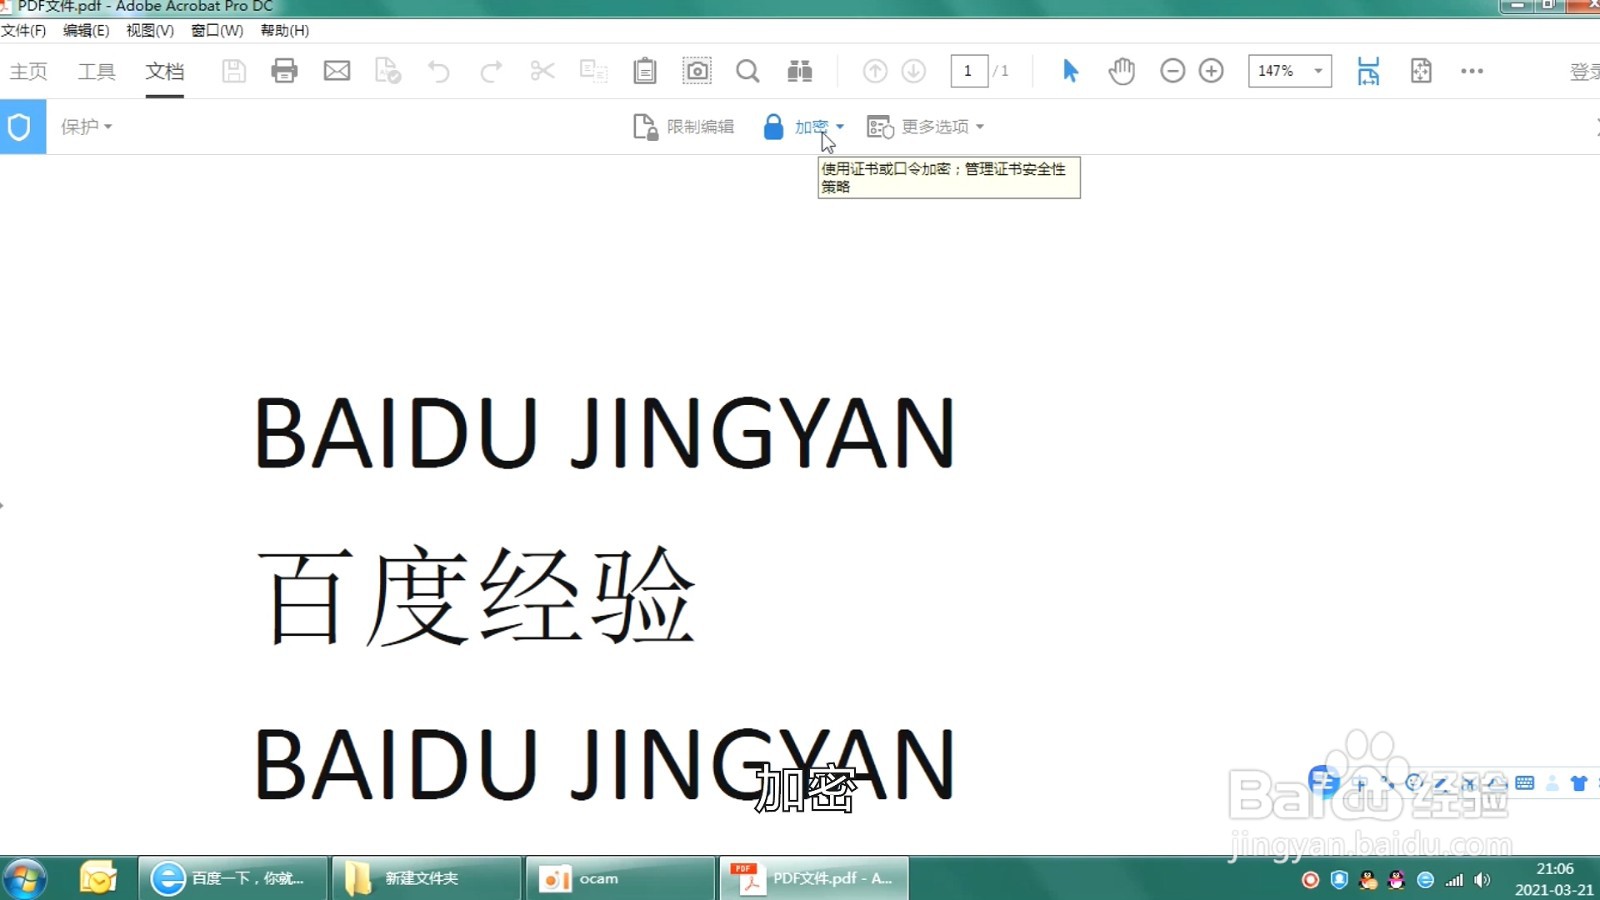
Task: Send file by email envelope icon
Action: click(337, 71)
